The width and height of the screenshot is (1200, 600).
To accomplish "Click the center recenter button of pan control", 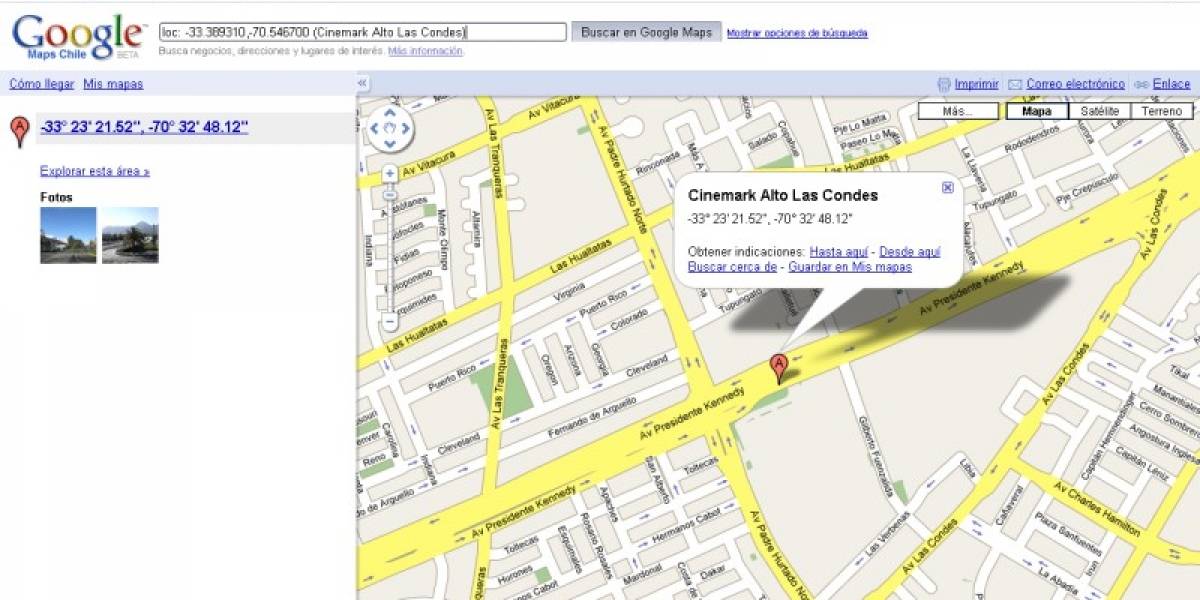I will 390,128.
